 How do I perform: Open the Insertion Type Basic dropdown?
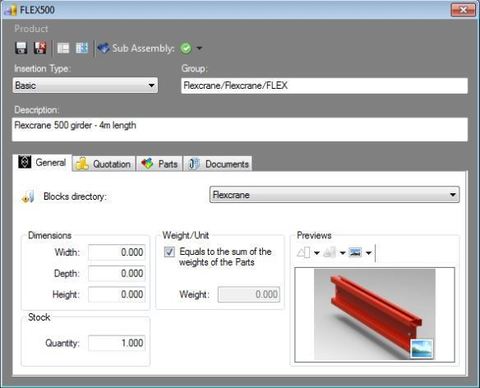[x=85, y=85]
